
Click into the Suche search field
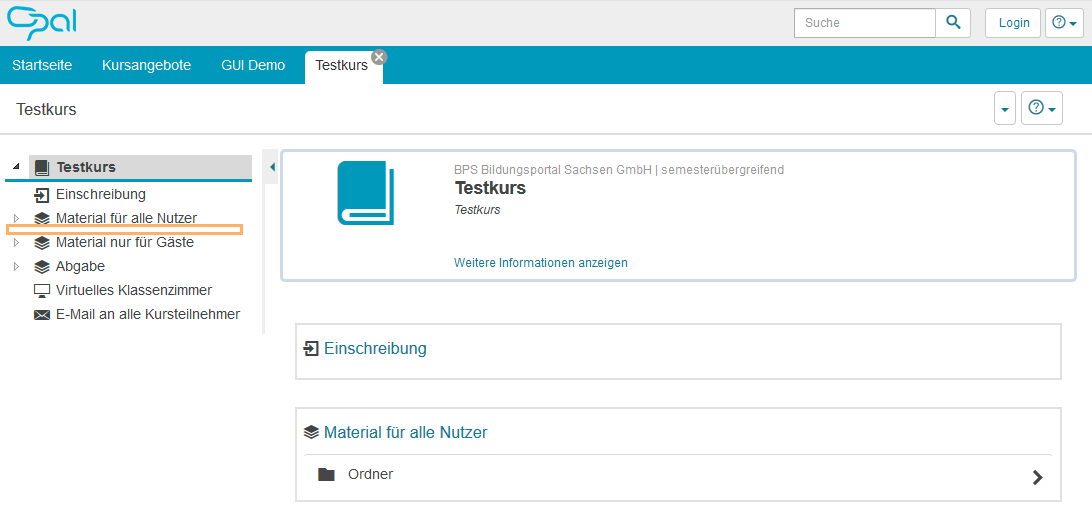(865, 23)
